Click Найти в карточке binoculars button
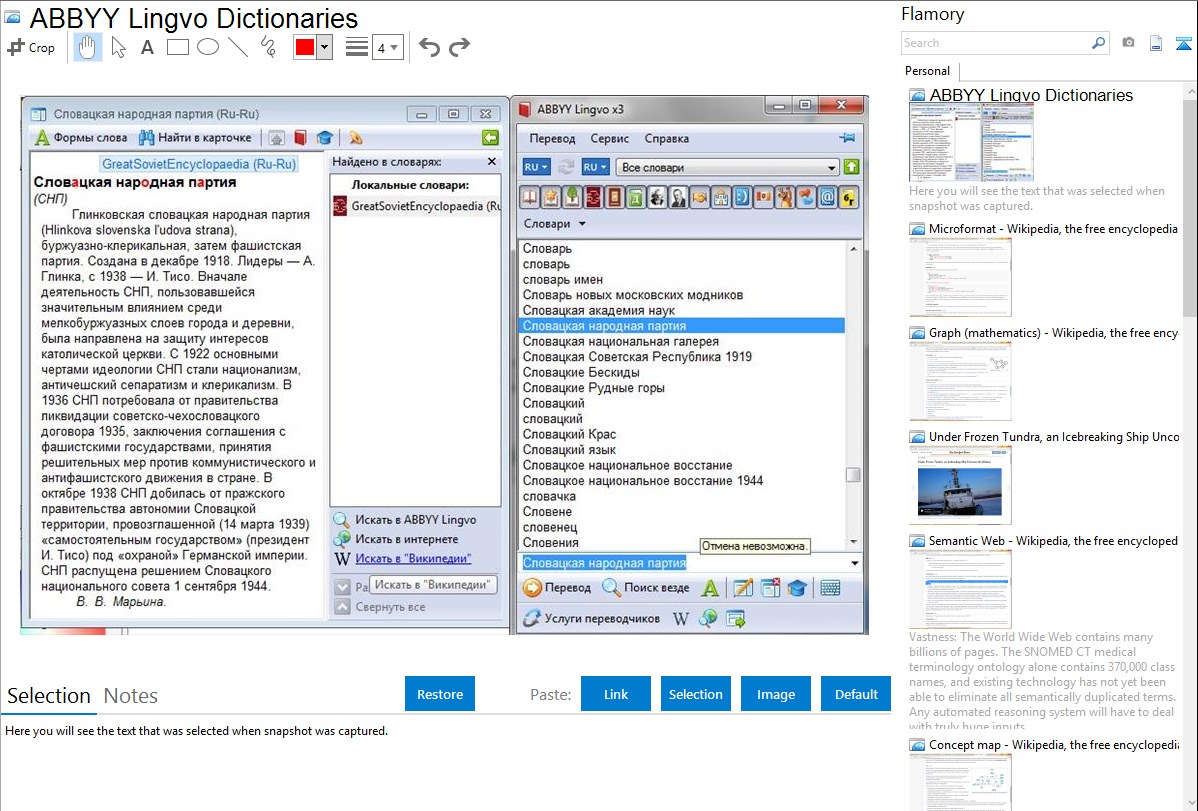This screenshot has width=1198, height=811. [195, 138]
